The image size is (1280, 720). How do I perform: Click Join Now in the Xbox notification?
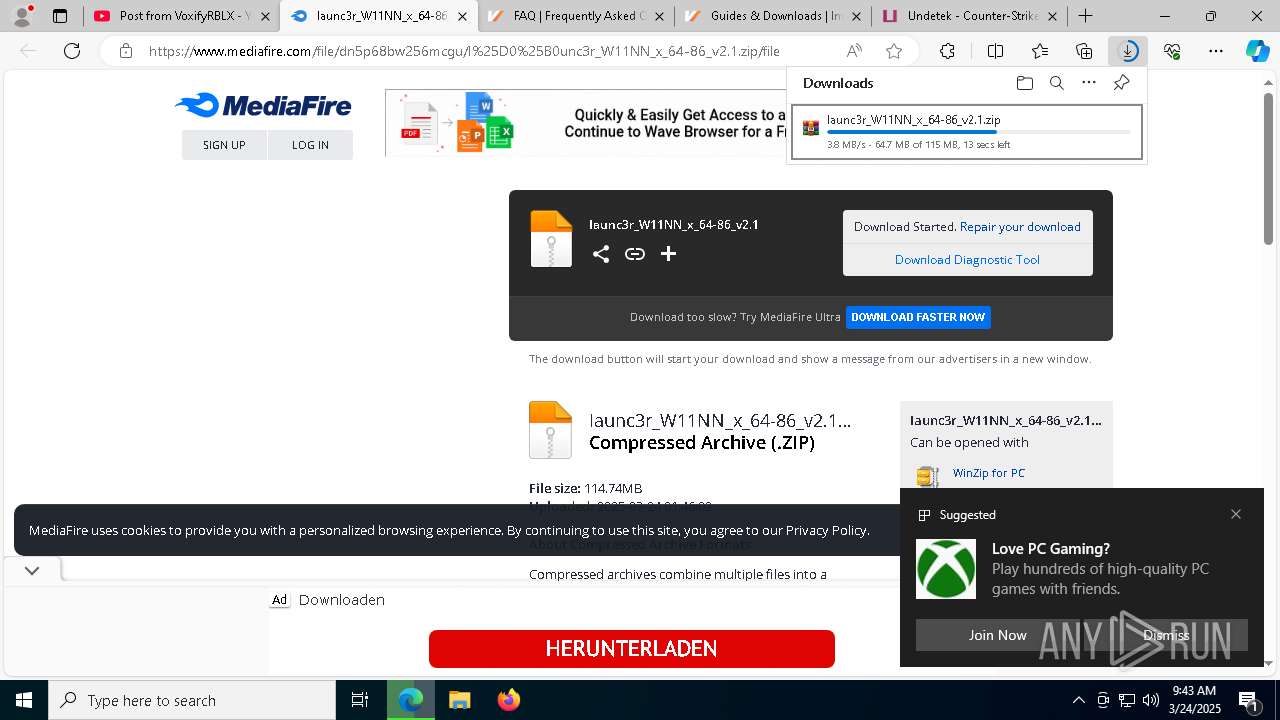point(997,635)
